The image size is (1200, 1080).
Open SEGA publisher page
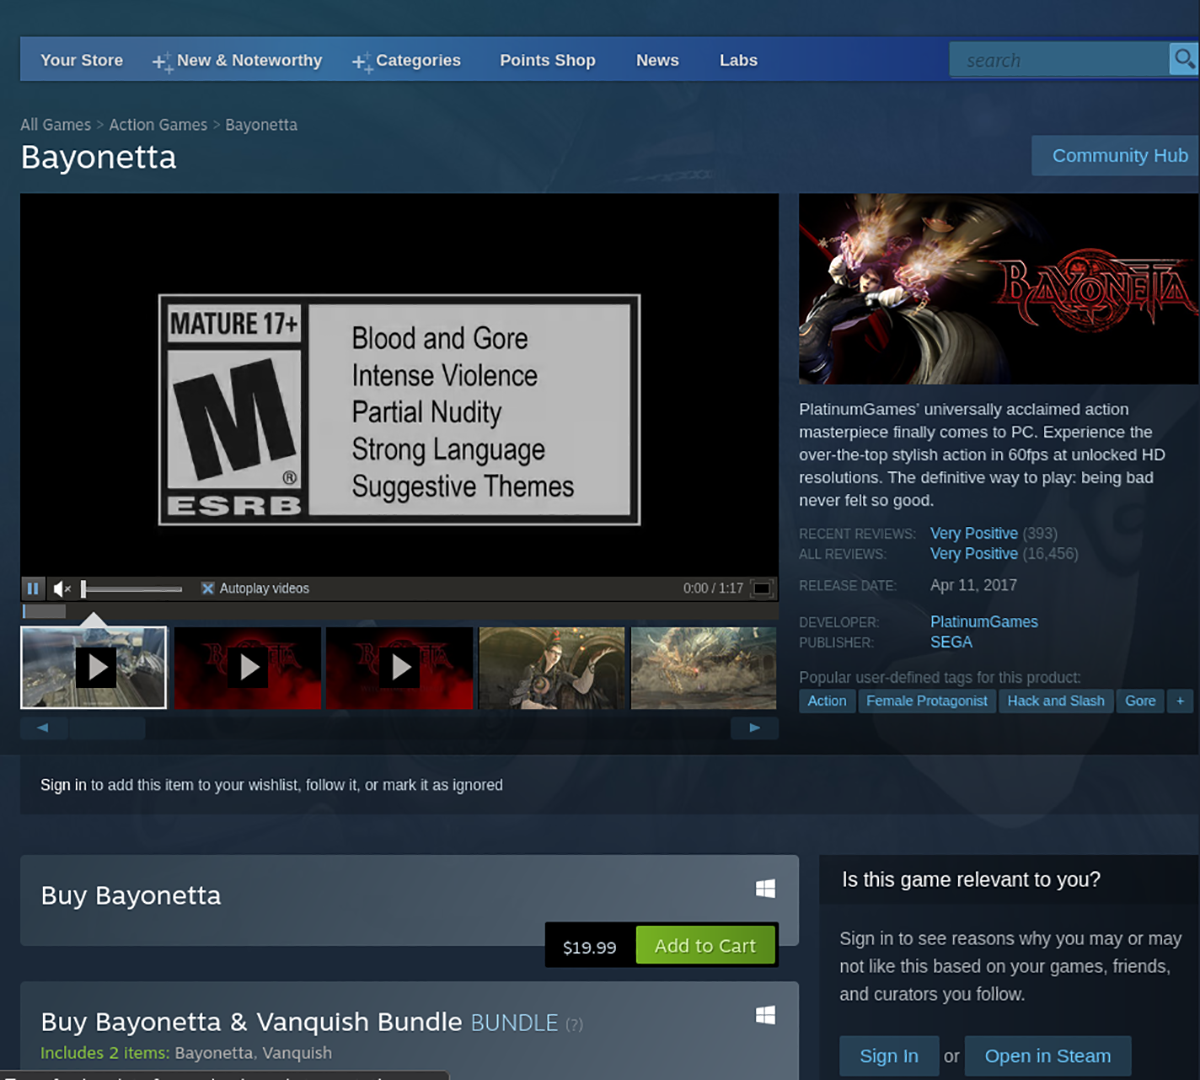tap(951, 642)
